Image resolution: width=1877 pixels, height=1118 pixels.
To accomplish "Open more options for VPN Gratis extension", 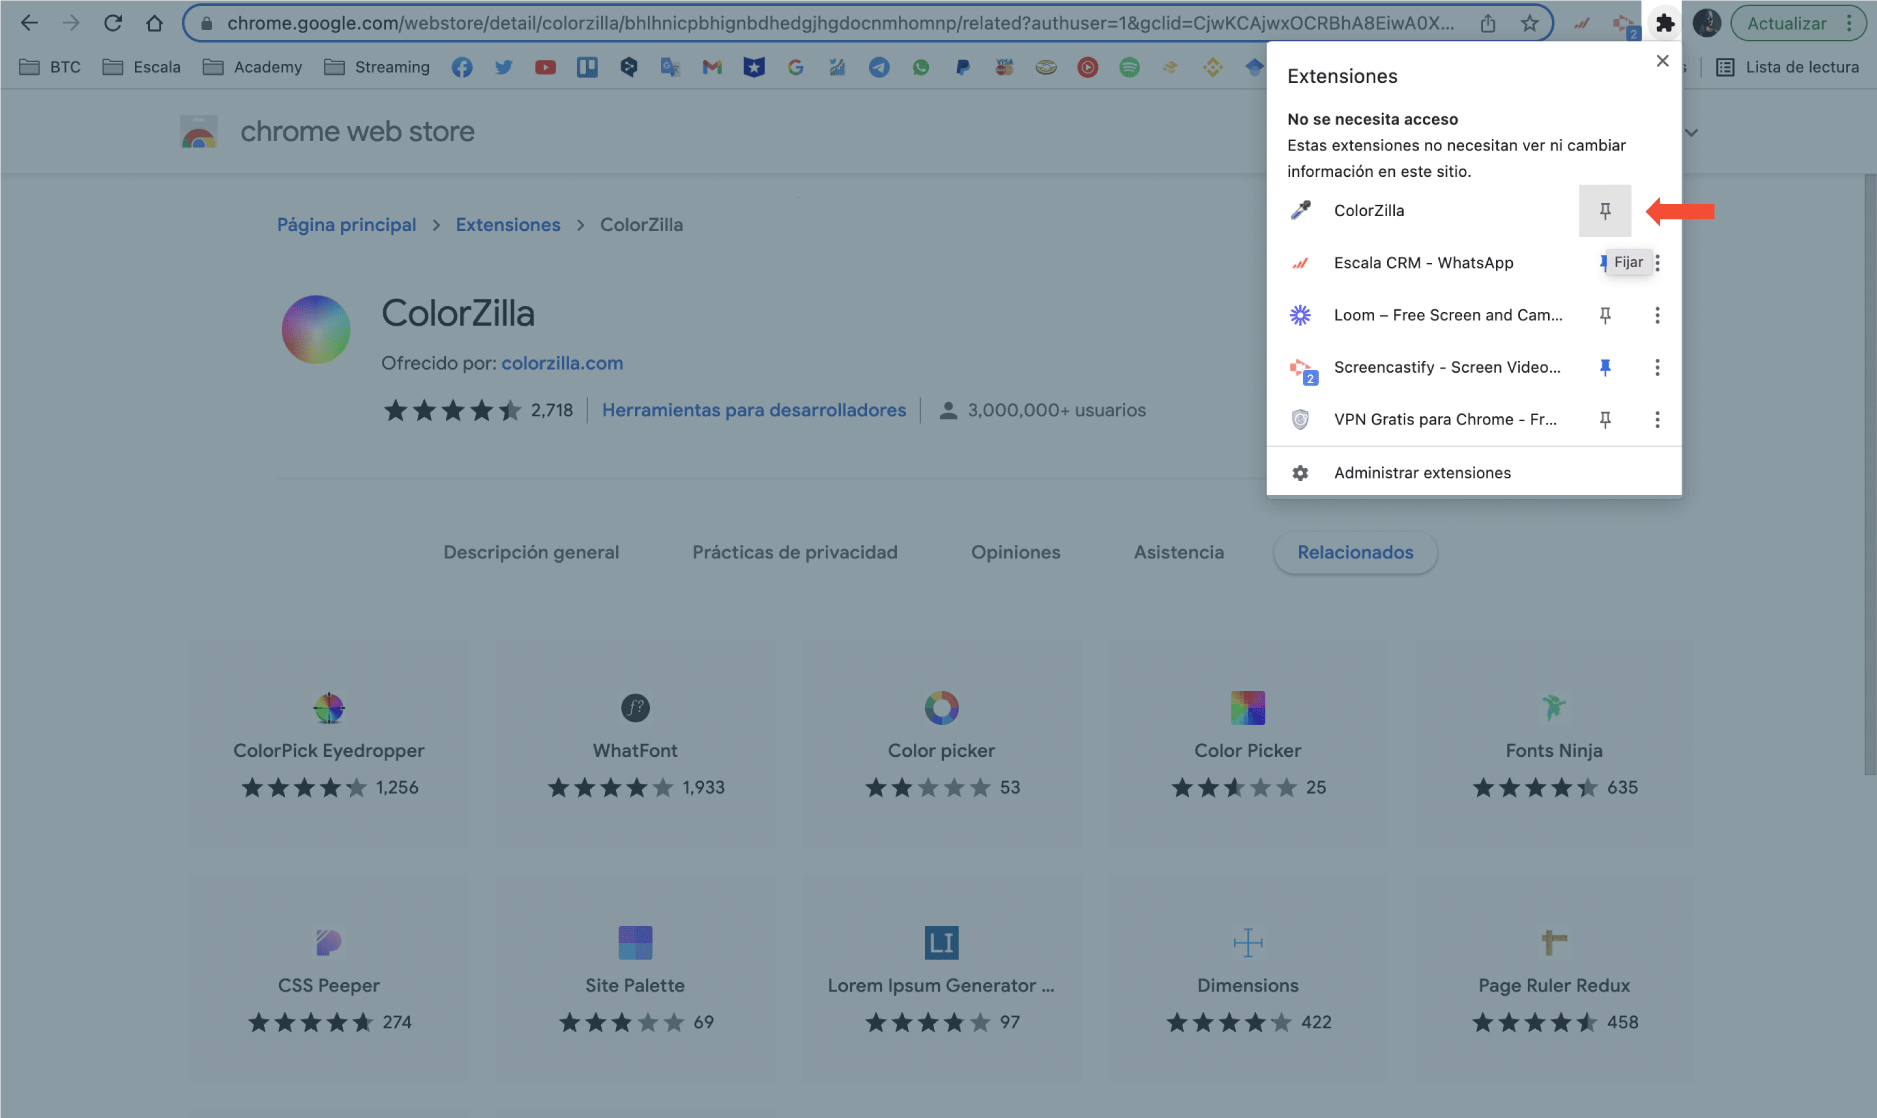I will 1657,419.
